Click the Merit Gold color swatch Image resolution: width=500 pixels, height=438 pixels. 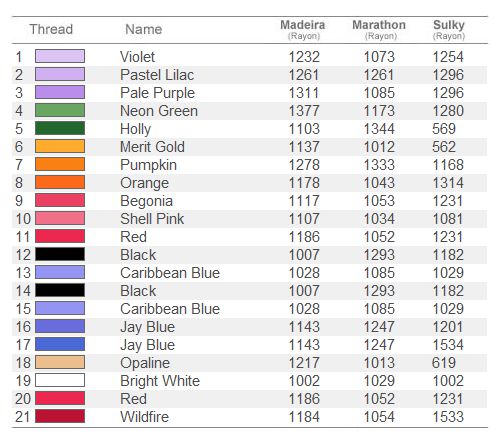pyautogui.click(x=60, y=146)
